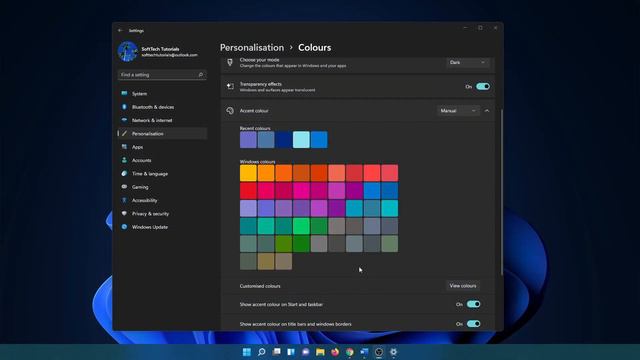Choose the bright green Windows colour swatch
Viewport: 640px width, 360px height.
tap(301, 226)
